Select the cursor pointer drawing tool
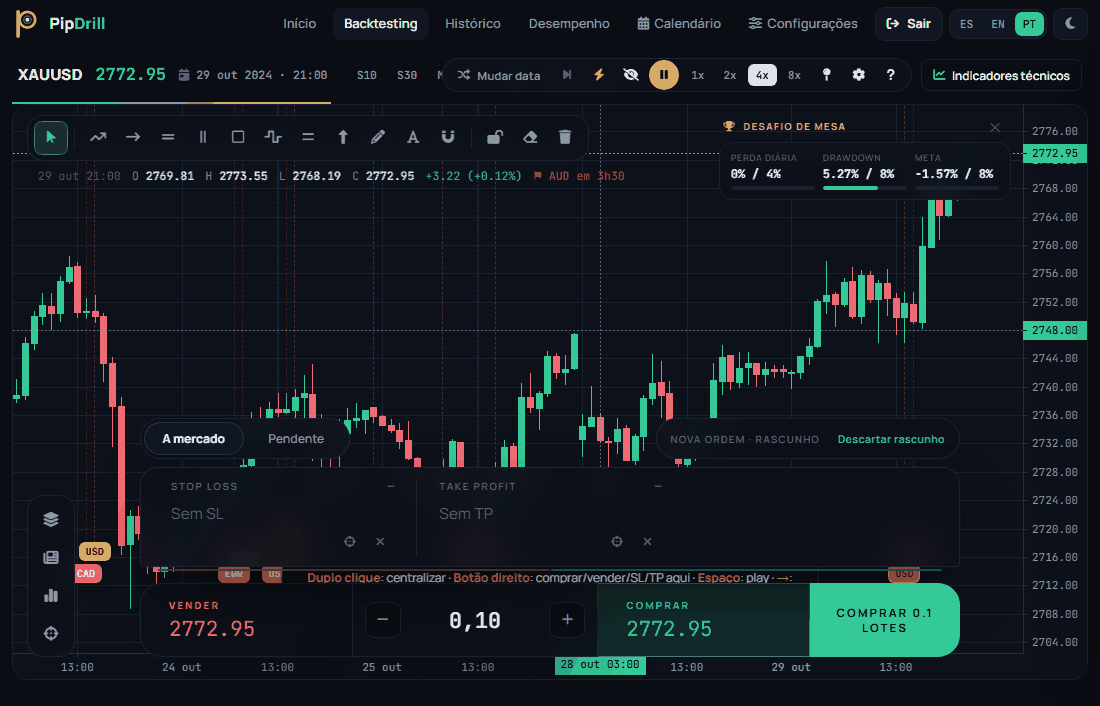This screenshot has height=706, width=1100. pos(51,138)
